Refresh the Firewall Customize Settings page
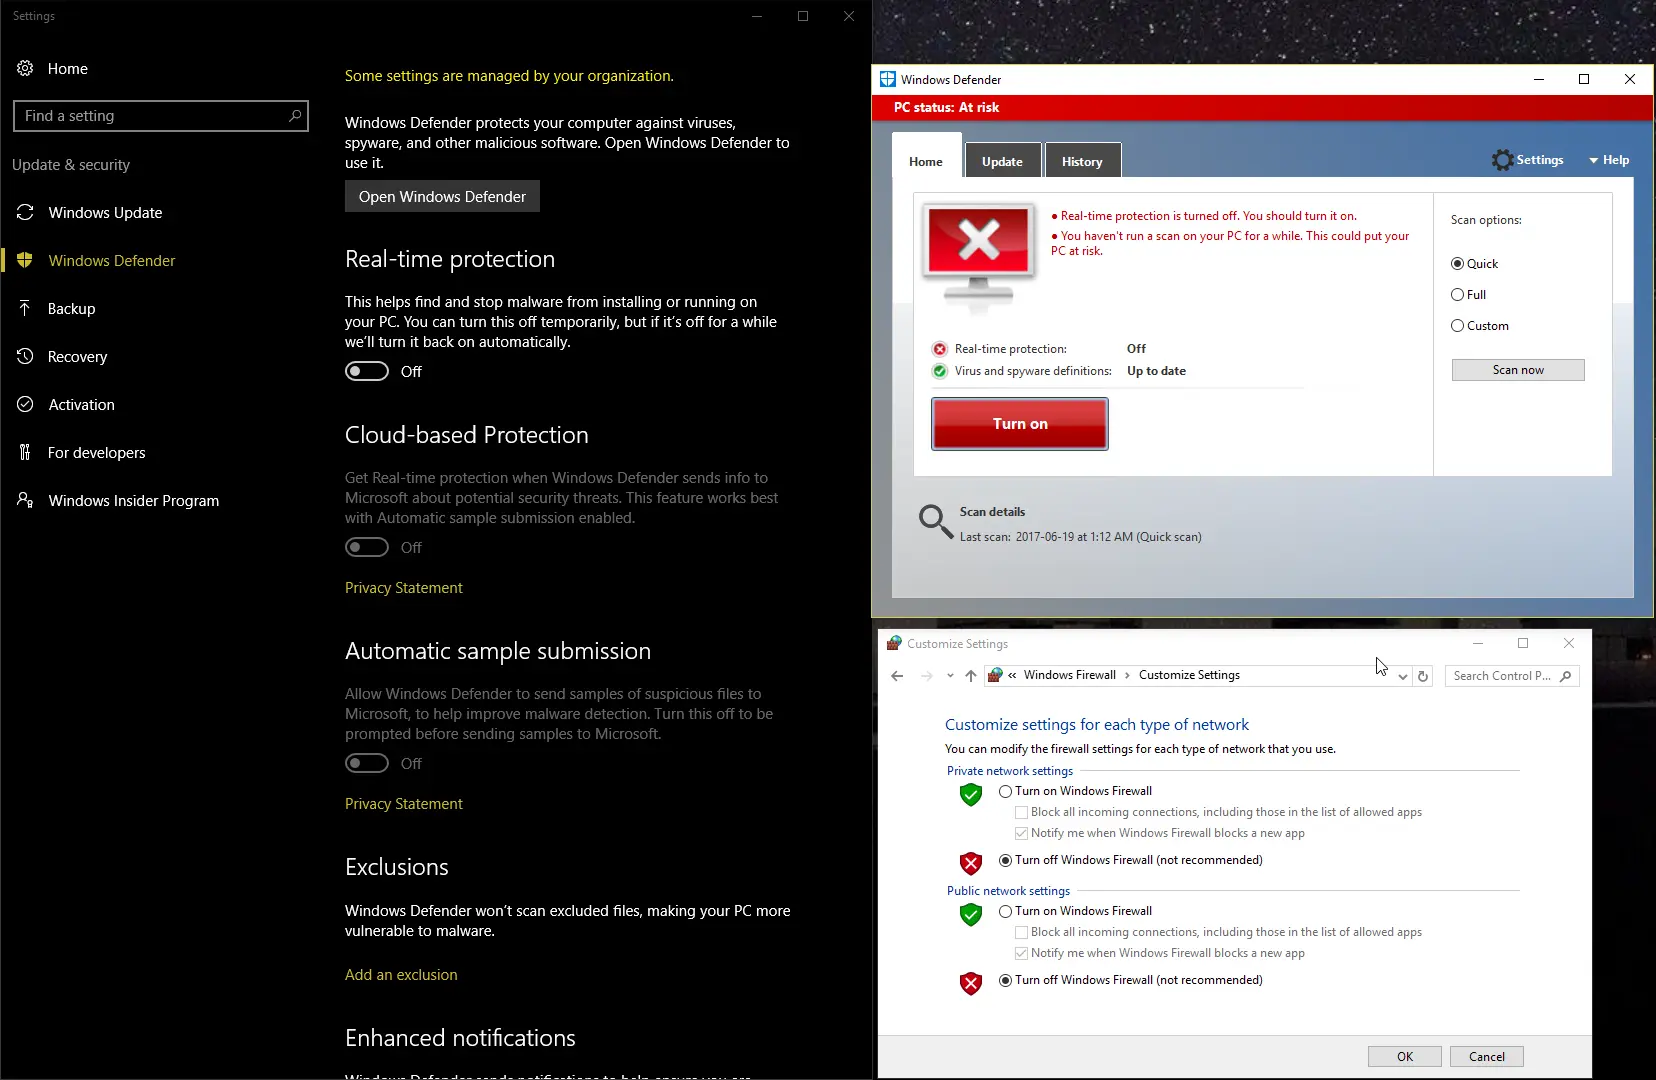This screenshot has height=1080, width=1656. (1422, 676)
